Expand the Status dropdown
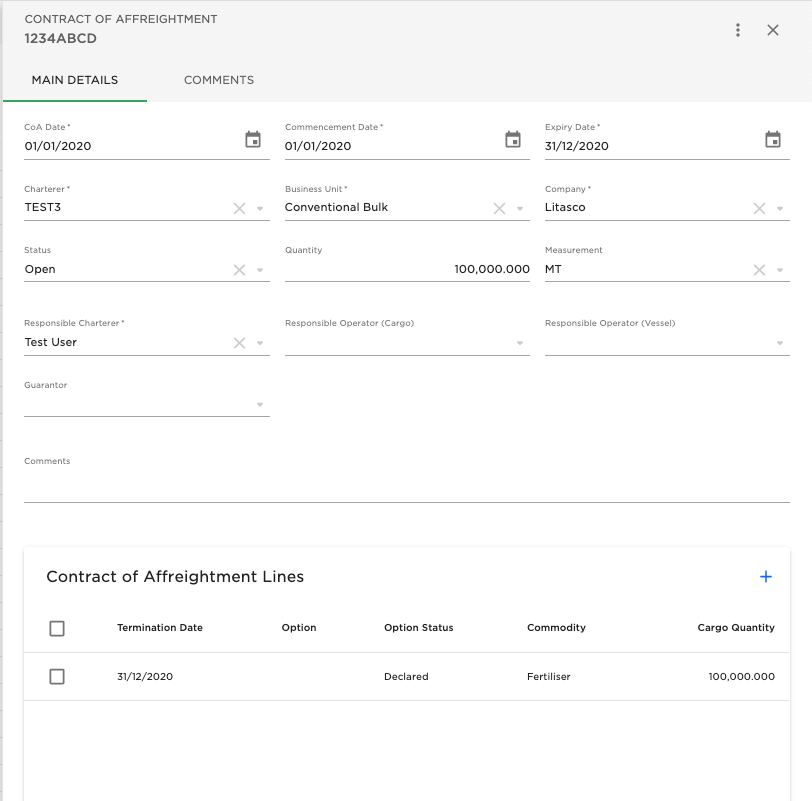Viewport: 812px width, 801px height. click(260, 270)
